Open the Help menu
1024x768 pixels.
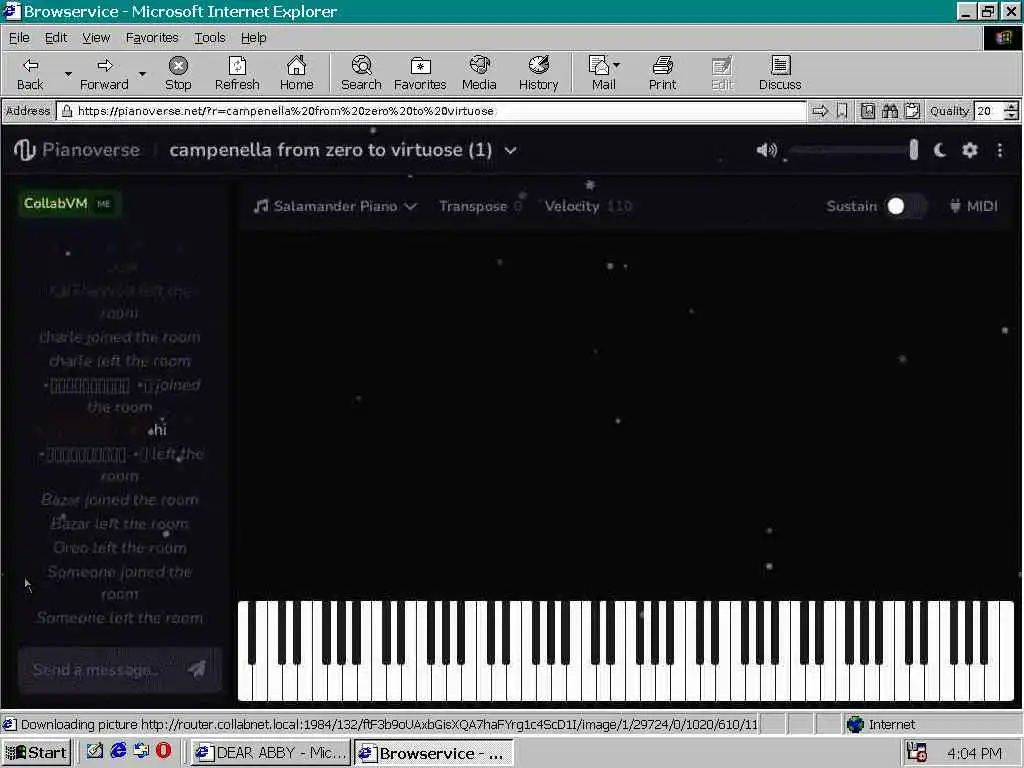click(253, 38)
